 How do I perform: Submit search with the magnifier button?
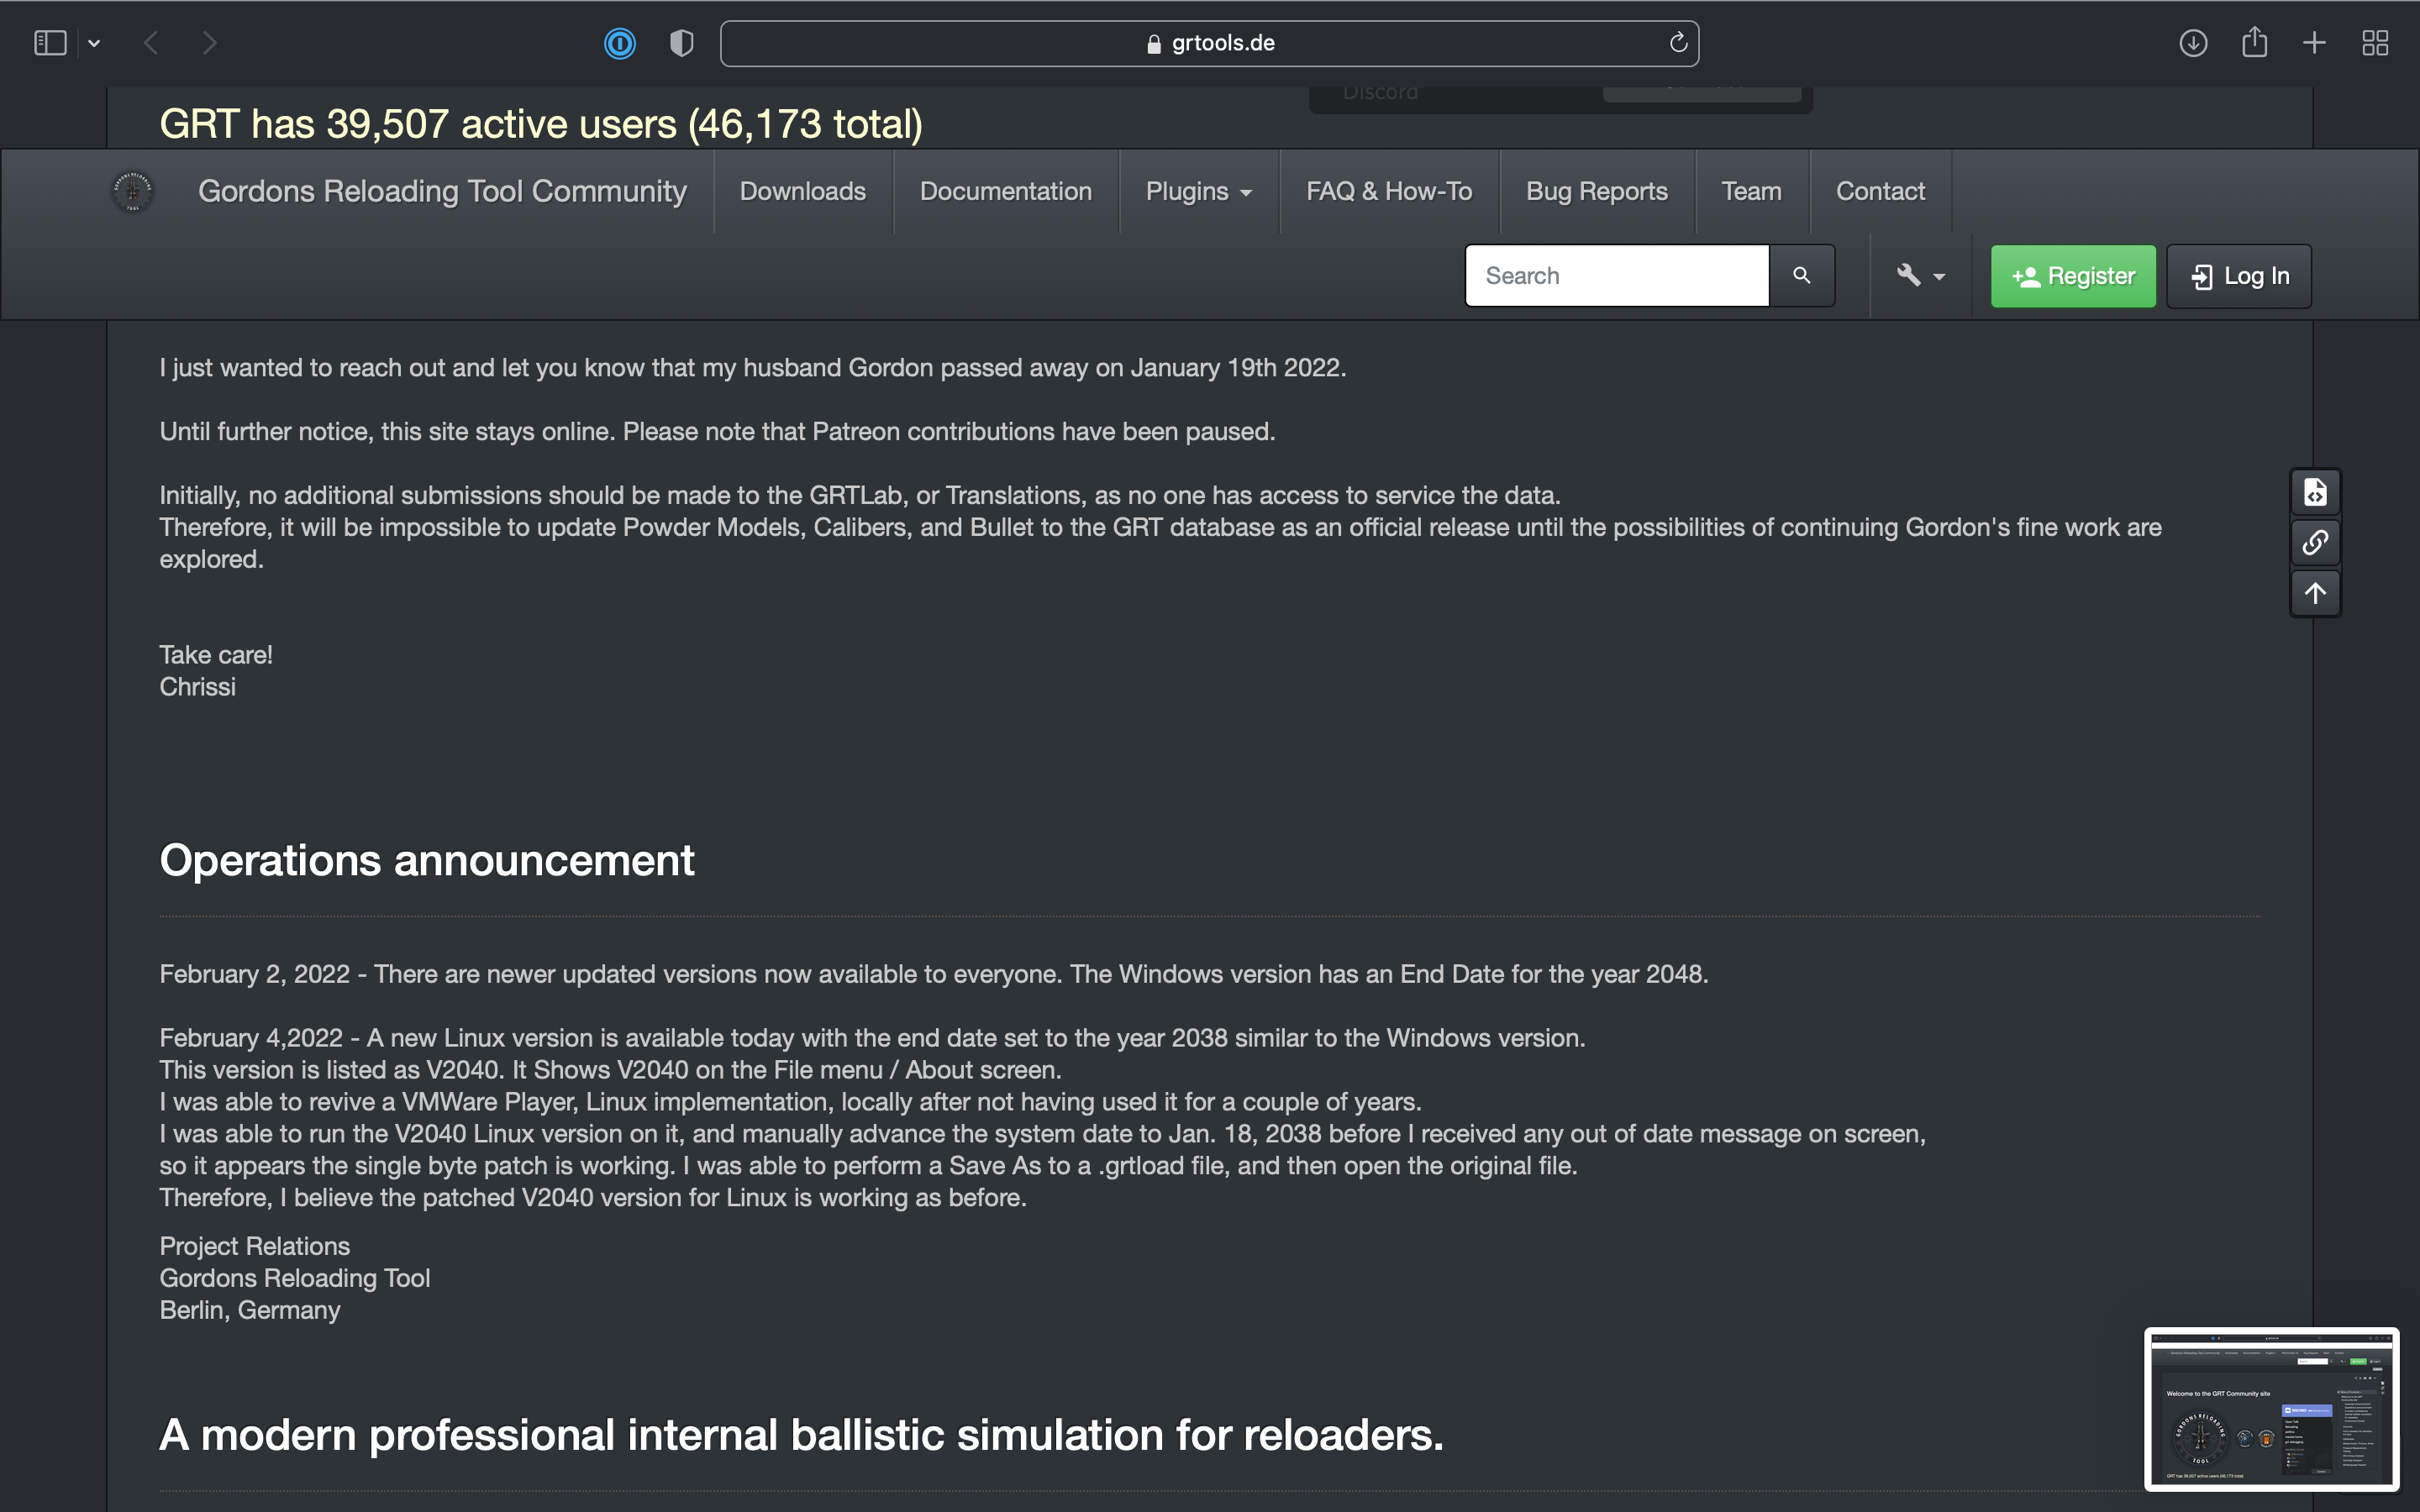pos(1801,275)
